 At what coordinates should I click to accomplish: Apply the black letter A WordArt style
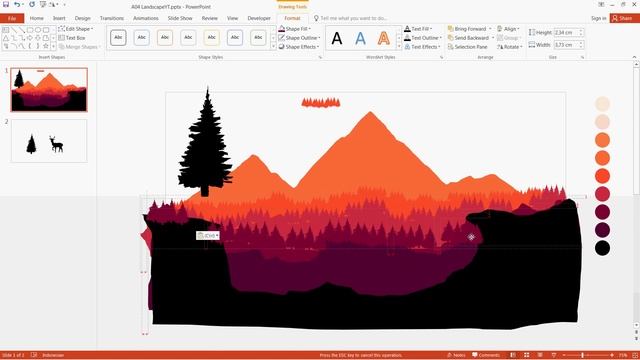coord(337,38)
